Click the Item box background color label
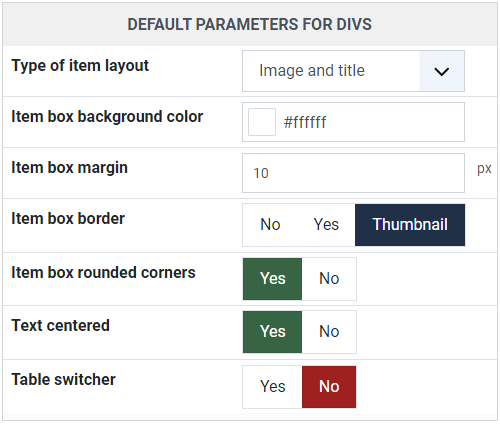Screen dimensions: 500x424 click(107, 117)
